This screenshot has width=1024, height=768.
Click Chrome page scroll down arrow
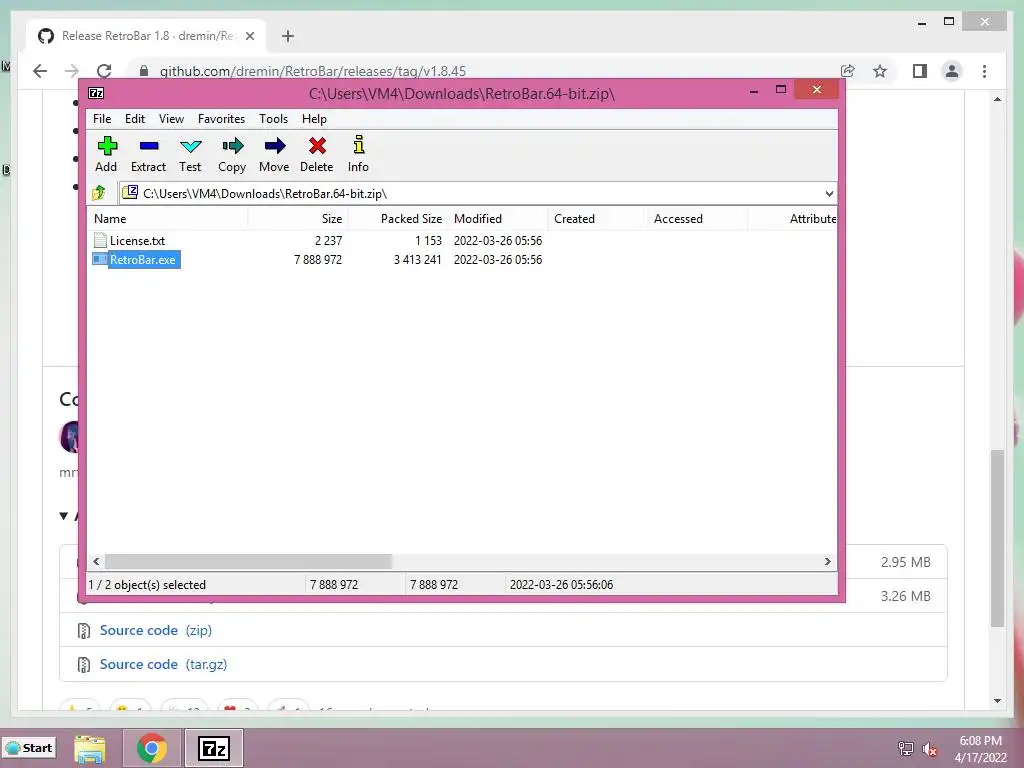click(997, 701)
